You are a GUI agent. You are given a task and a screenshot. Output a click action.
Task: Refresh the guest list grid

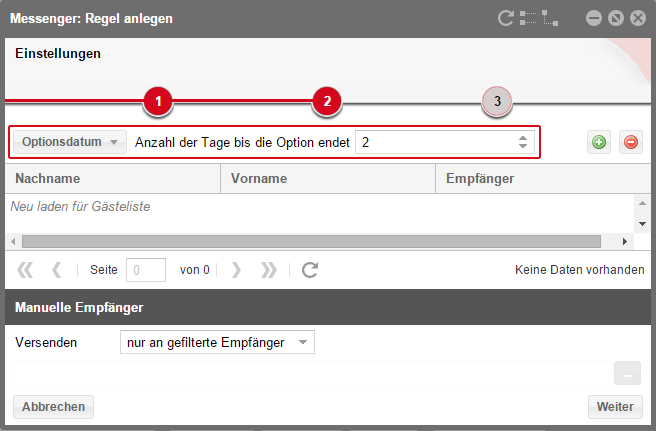310,269
